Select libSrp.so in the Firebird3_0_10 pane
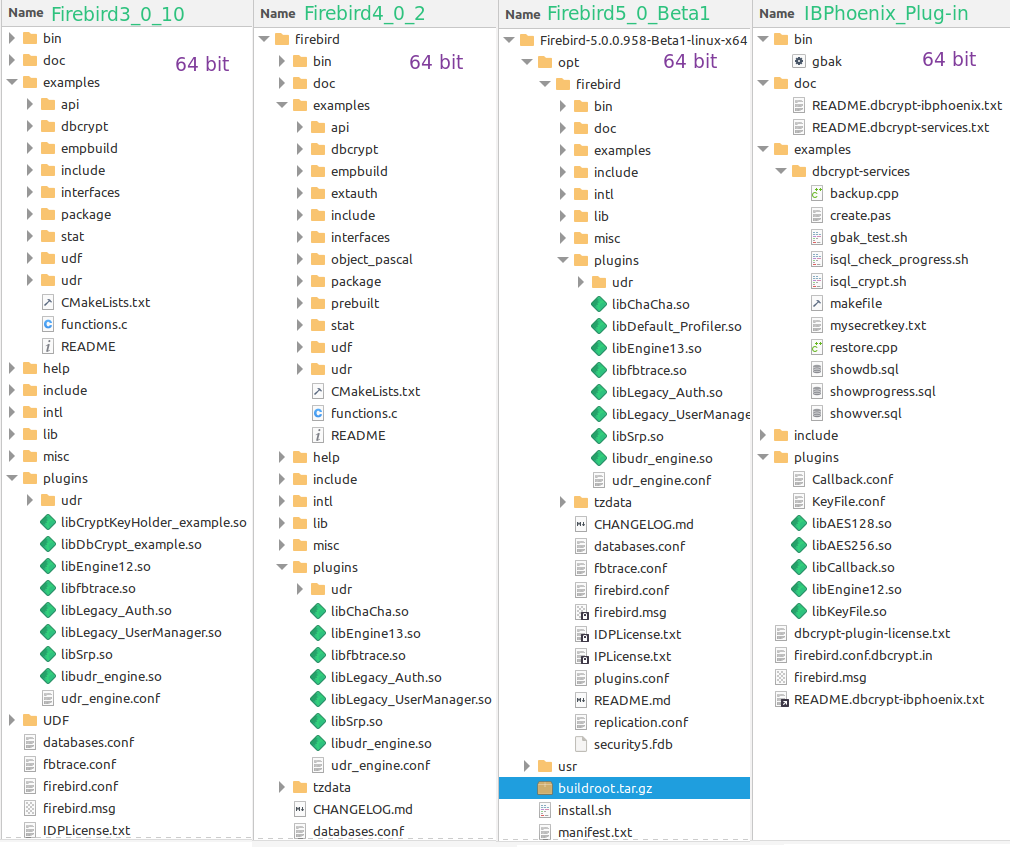Screen dimensions: 1010x850 [x=86, y=654]
